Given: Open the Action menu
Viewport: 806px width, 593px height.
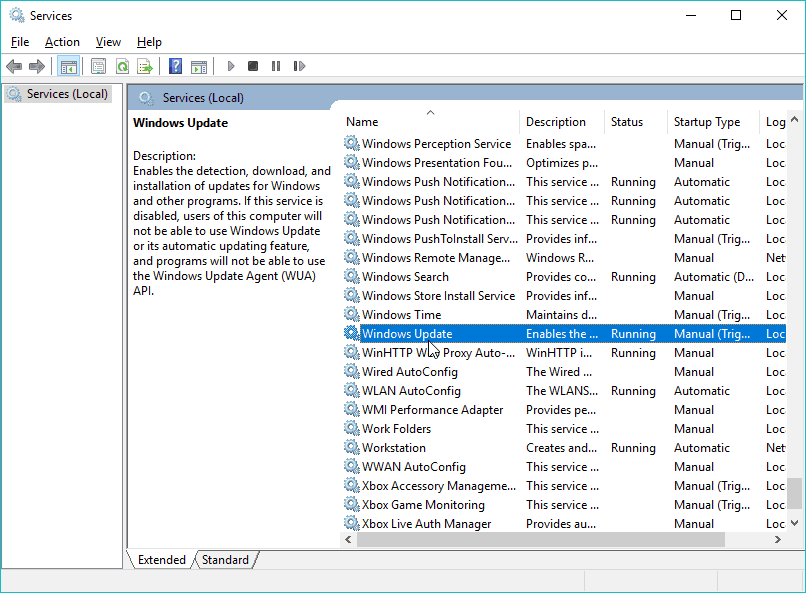Looking at the screenshot, I should click(62, 42).
